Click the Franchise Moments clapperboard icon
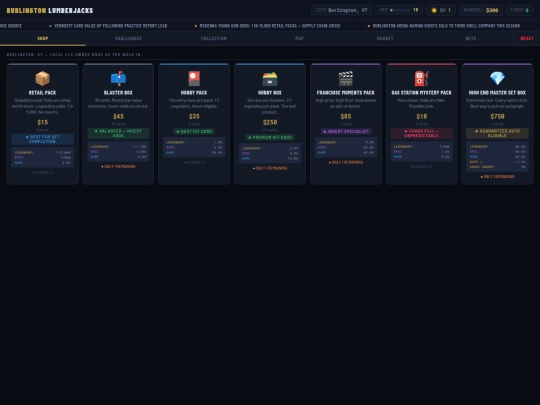Screen dimensions: 540x405 click(x=345, y=79)
